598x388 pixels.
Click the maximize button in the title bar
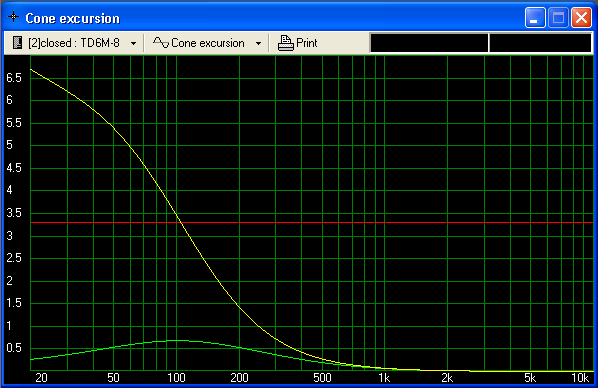click(x=558, y=18)
